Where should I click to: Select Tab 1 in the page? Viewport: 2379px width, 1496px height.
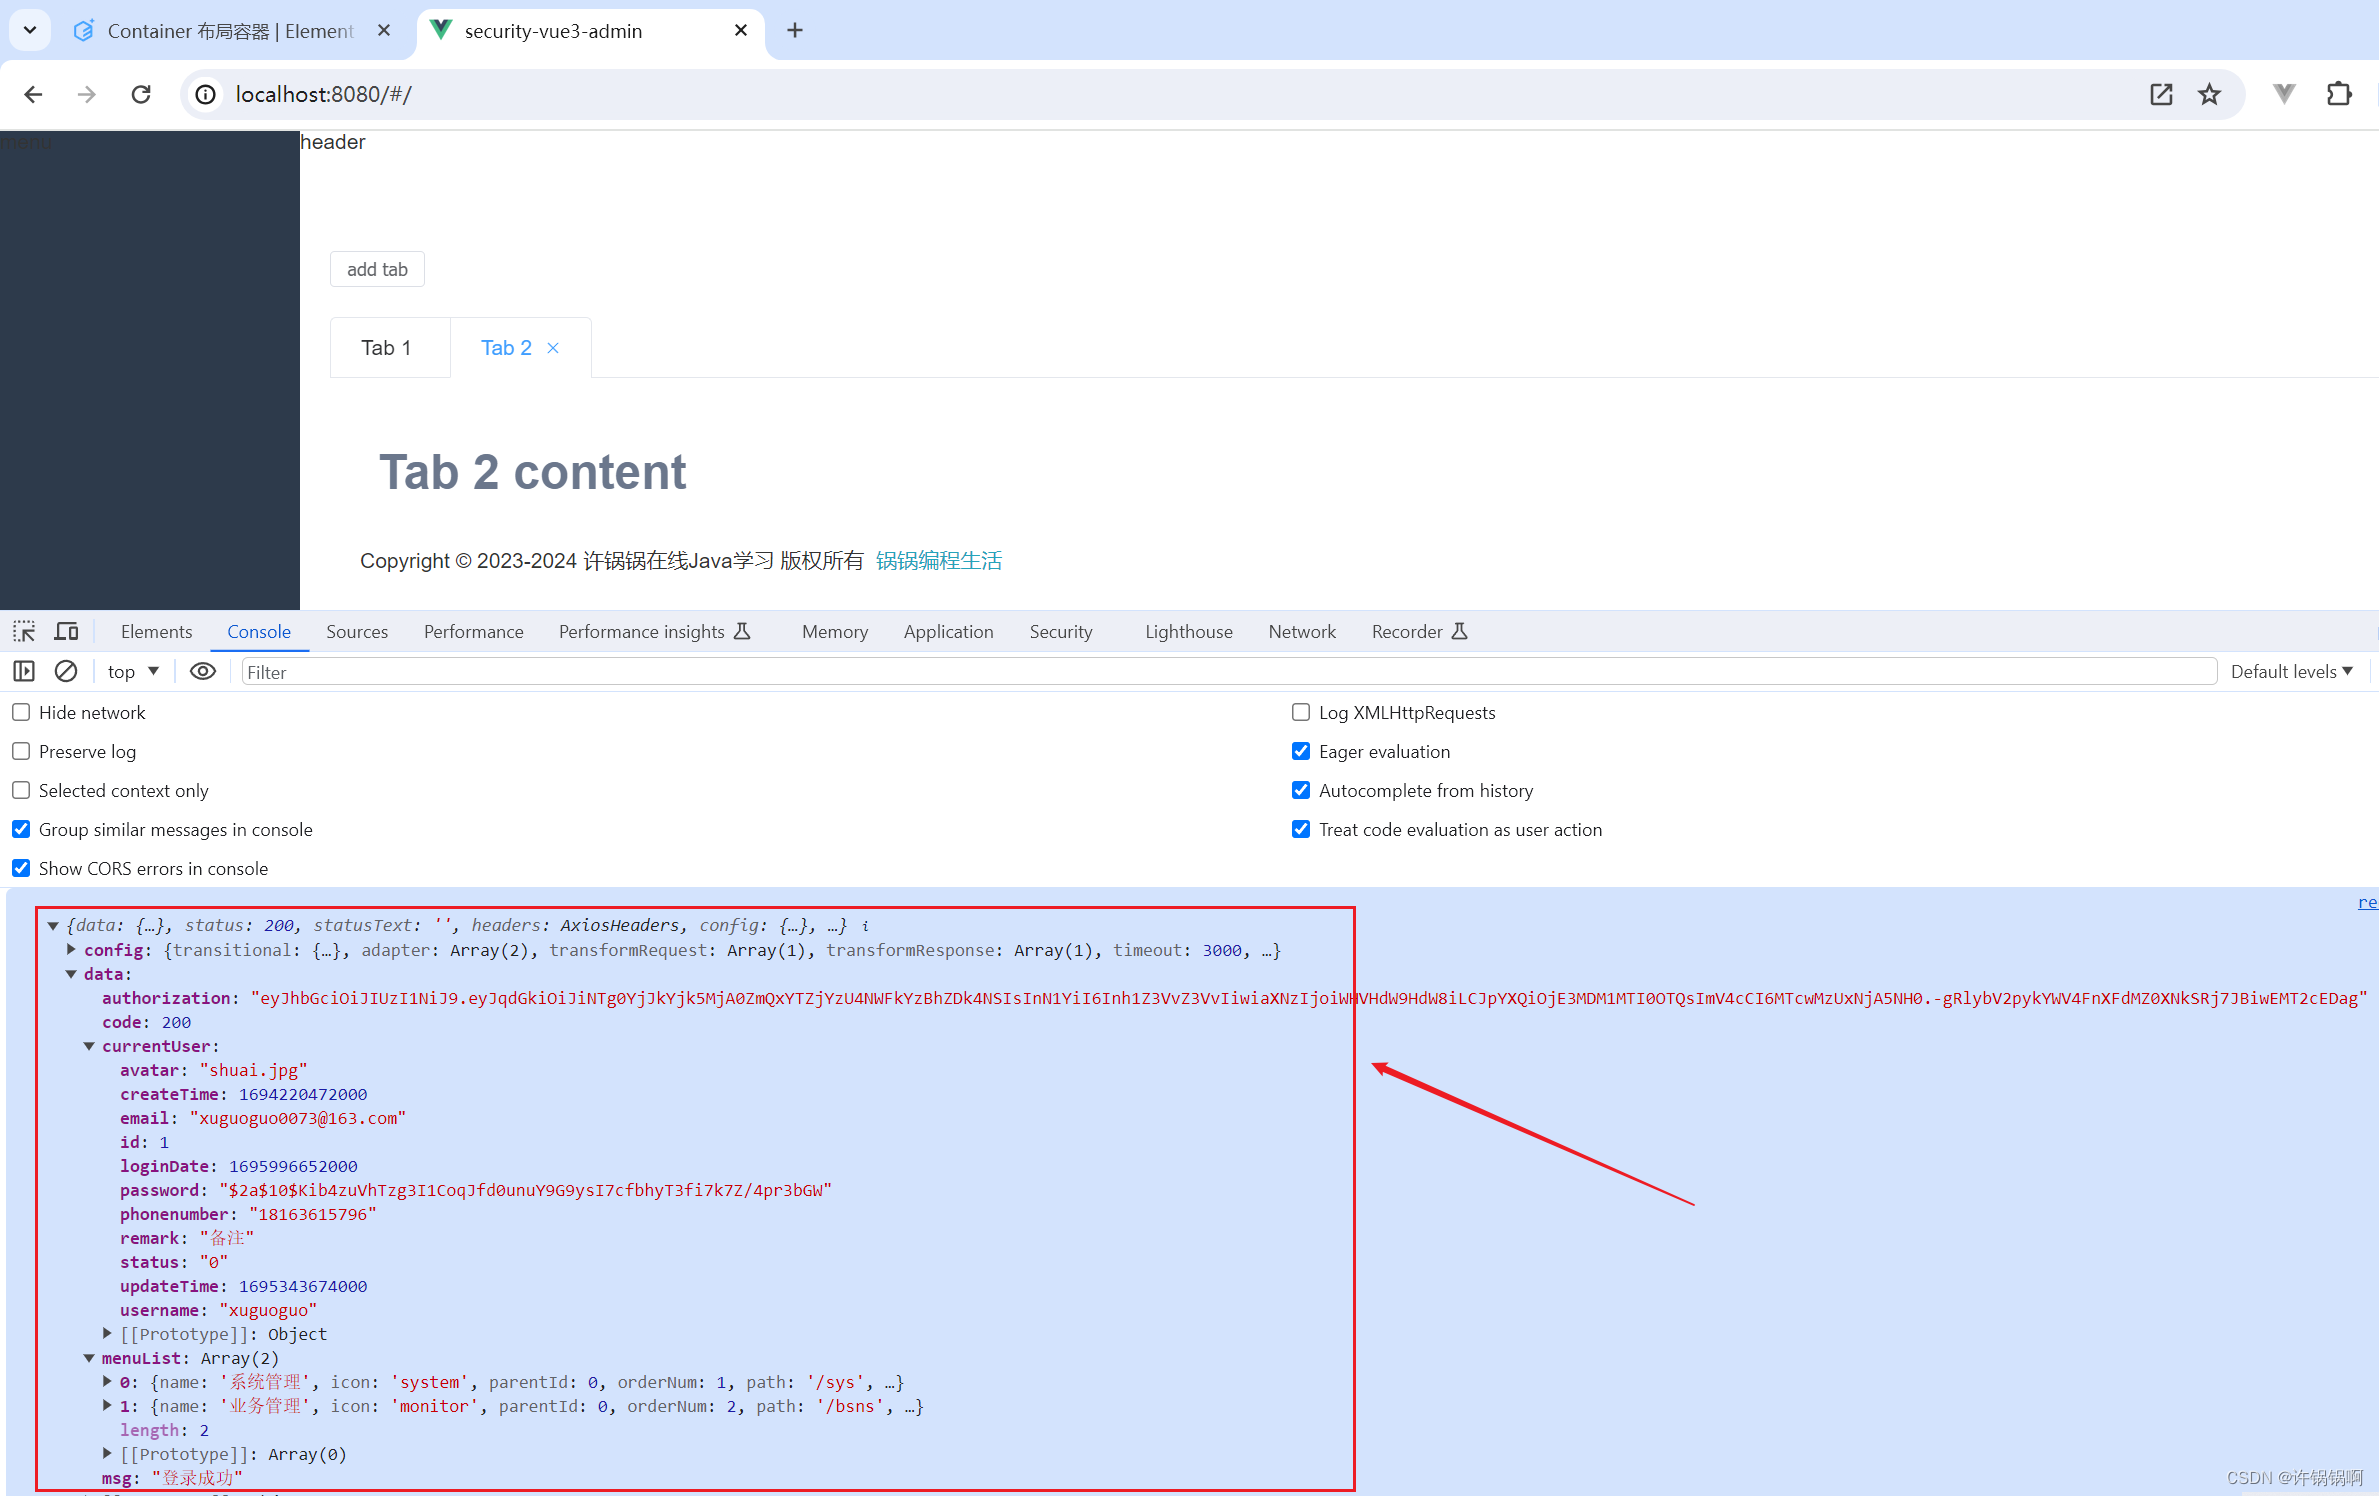coord(389,348)
